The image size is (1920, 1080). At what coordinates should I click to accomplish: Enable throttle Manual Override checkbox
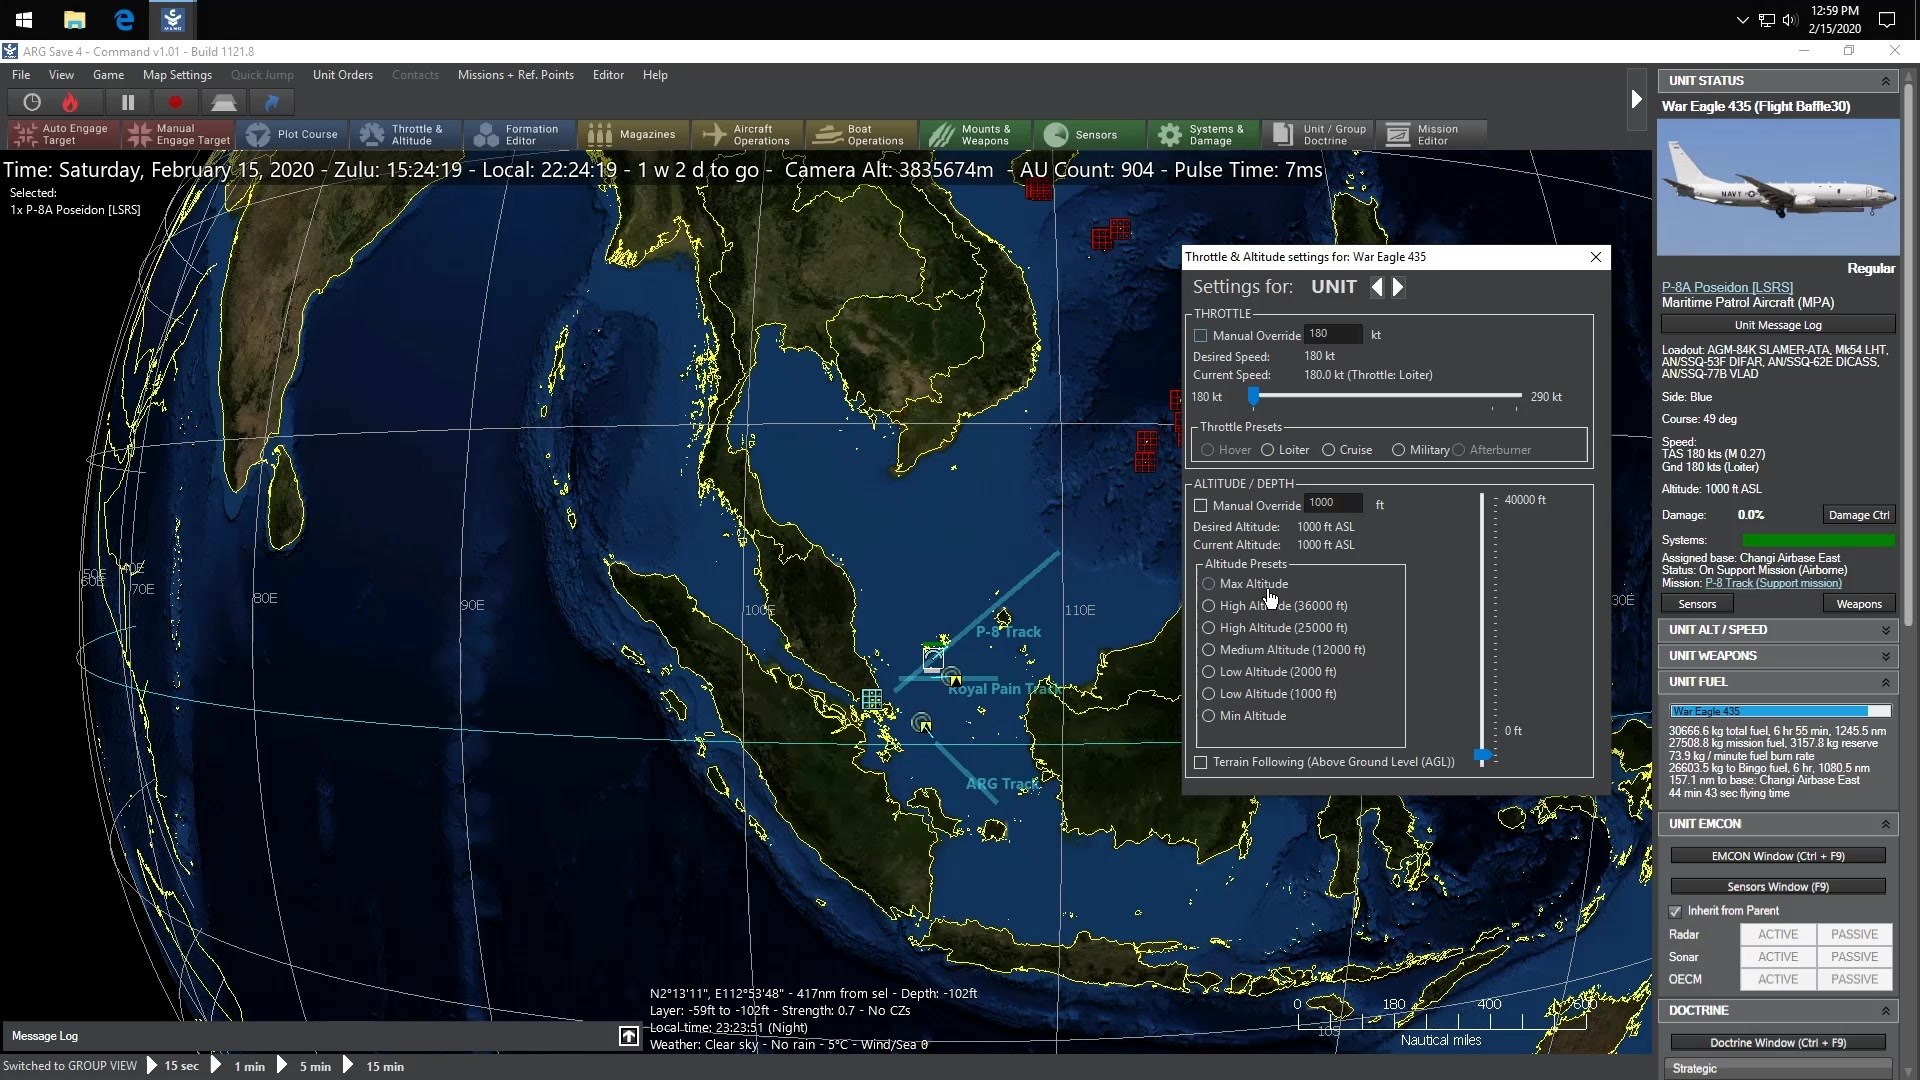[1201, 336]
